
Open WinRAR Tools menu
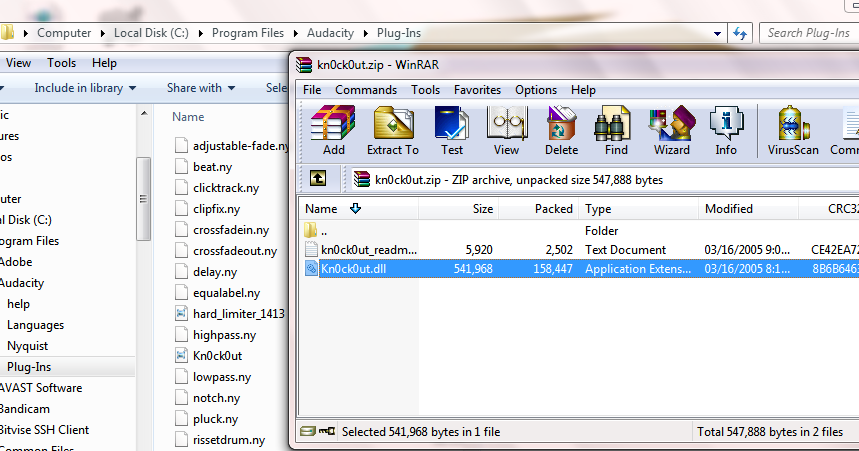point(426,90)
